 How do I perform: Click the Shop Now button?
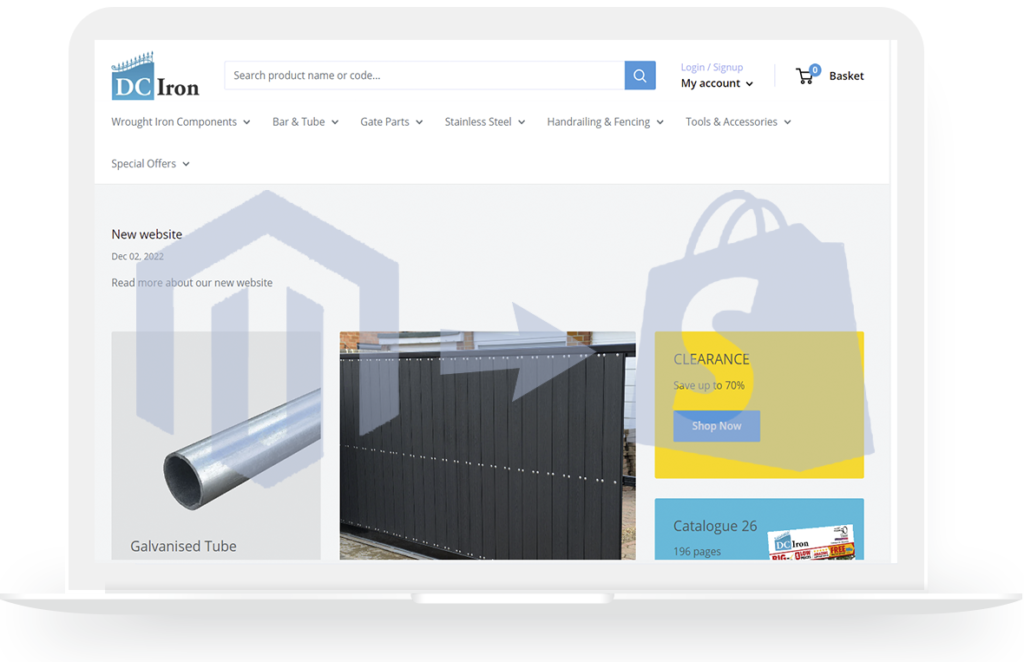click(716, 426)
